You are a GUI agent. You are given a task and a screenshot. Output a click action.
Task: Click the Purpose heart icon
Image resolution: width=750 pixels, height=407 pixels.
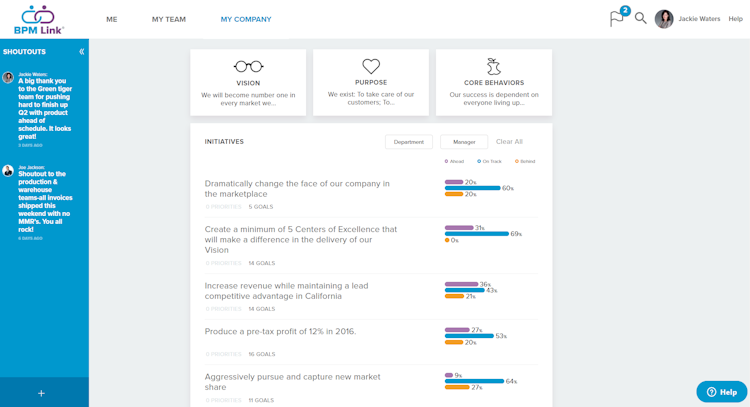(x=371, y=67)
